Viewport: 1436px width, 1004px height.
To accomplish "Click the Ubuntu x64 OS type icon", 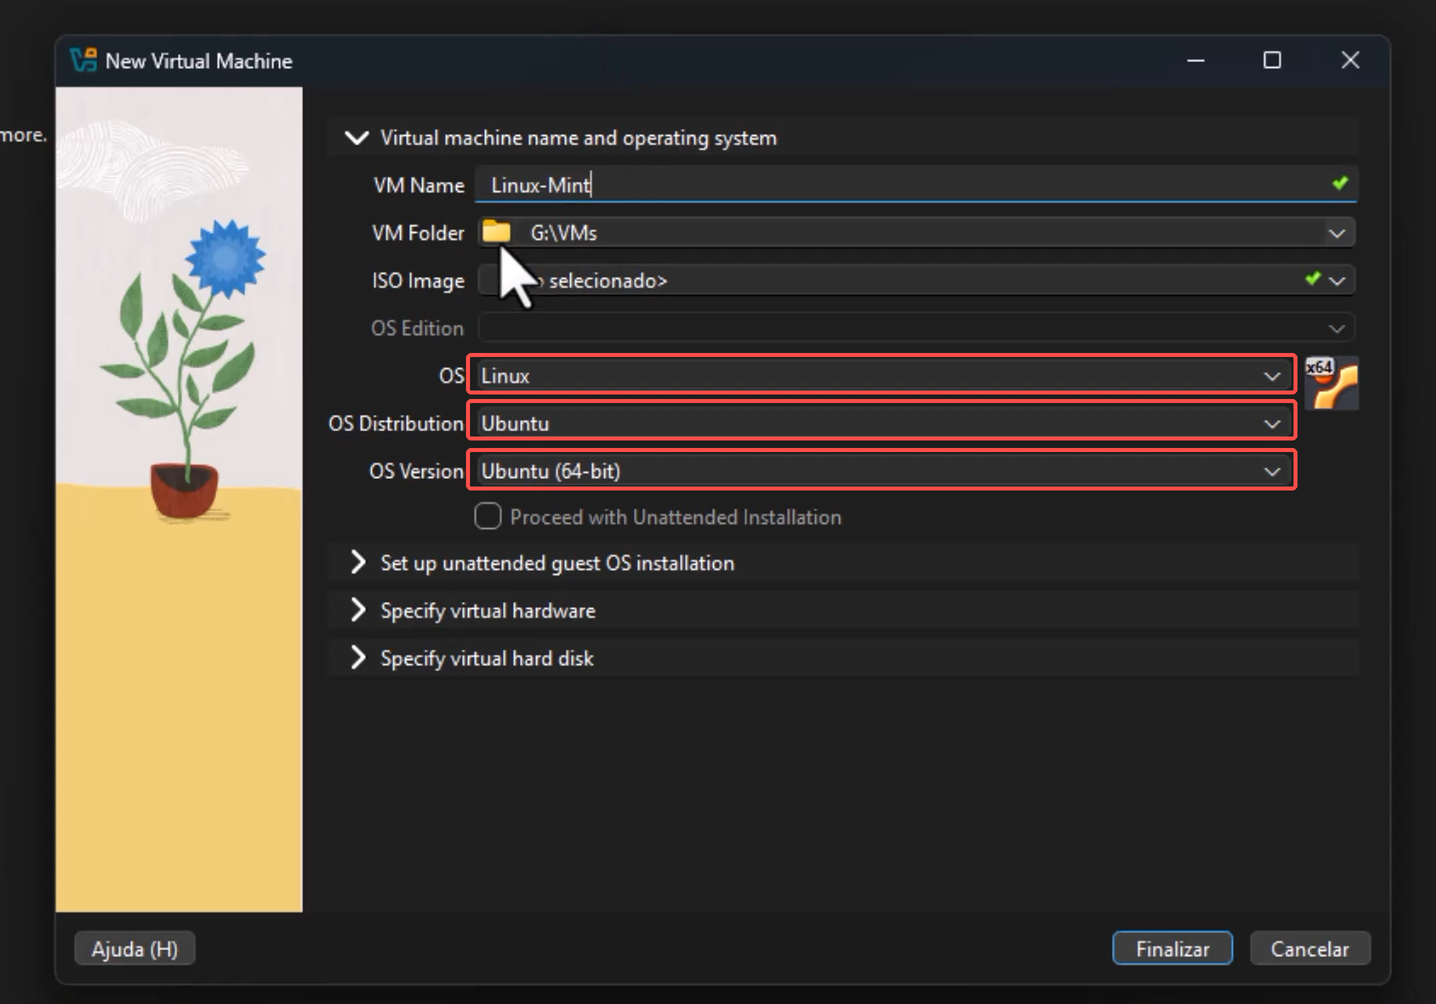I will [x=1331, y=383].
